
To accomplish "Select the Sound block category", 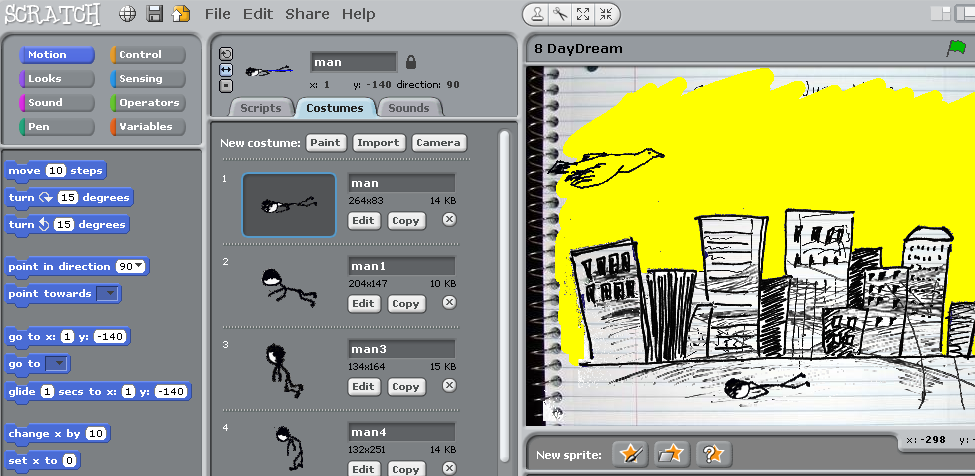I will 57,103.
